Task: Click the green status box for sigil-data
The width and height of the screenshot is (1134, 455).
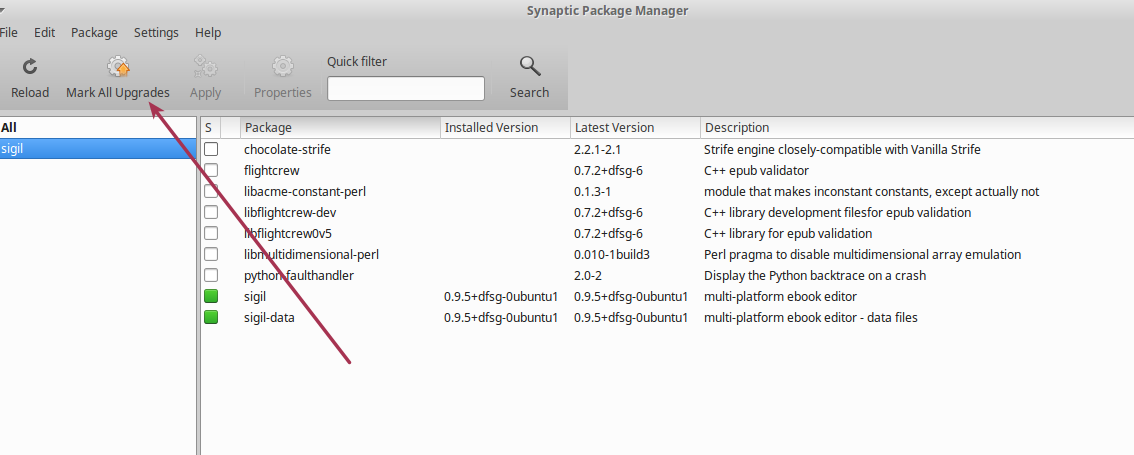Action: tap(211, 318)
